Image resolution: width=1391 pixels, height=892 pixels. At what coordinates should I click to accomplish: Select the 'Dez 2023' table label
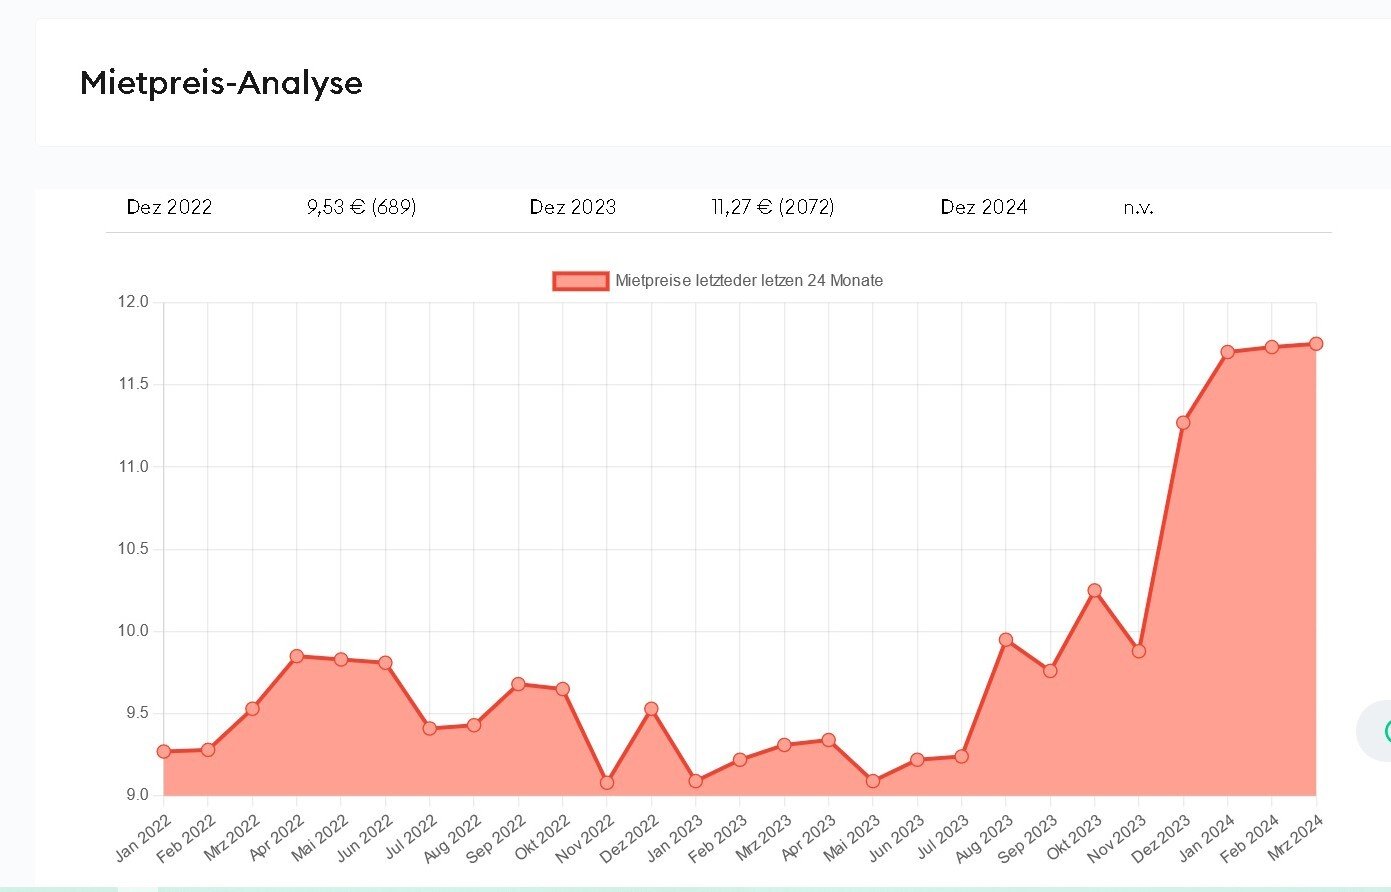click(573, 207)
